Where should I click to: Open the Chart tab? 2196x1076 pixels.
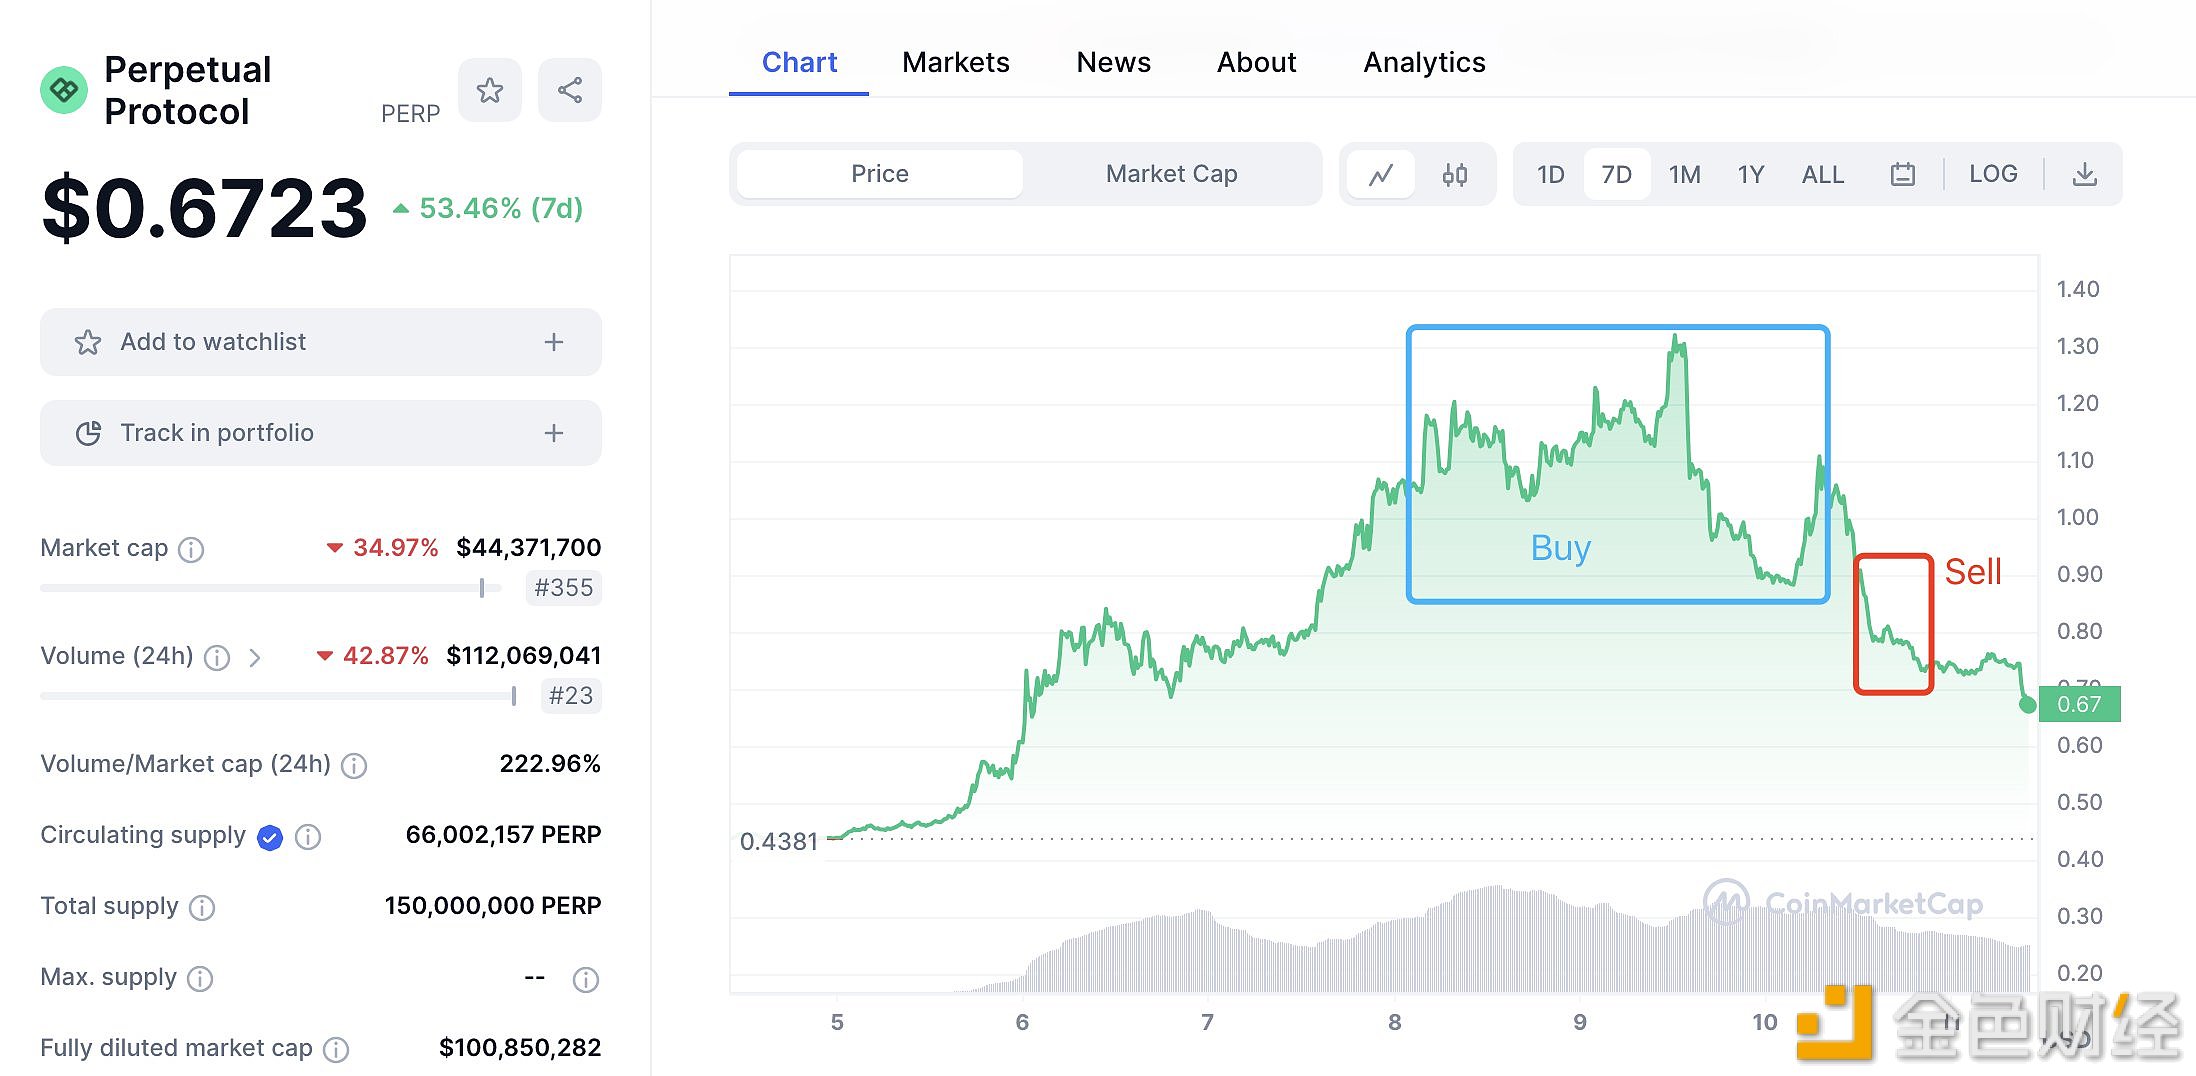pyautogui.click(x=799, y=62)
